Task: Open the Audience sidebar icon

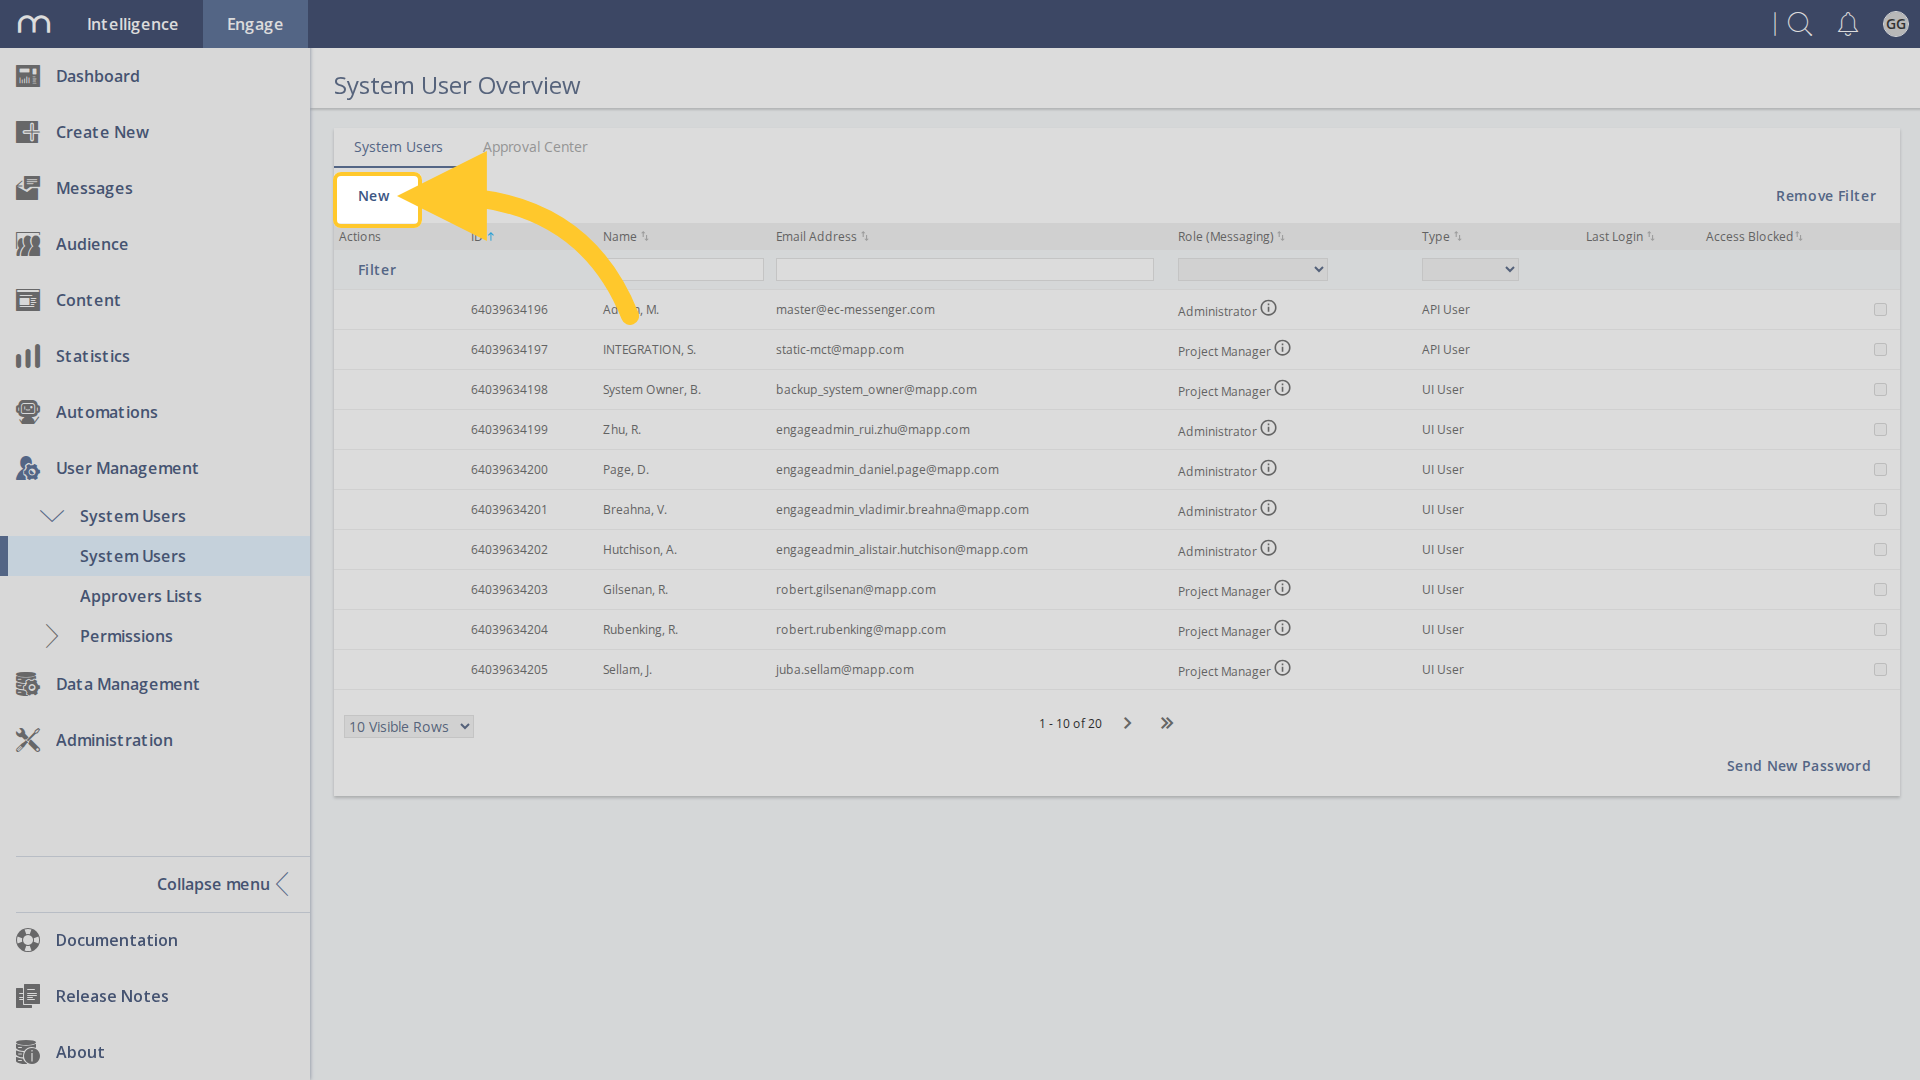Action: pyautogui.click(x=28, y=244)
